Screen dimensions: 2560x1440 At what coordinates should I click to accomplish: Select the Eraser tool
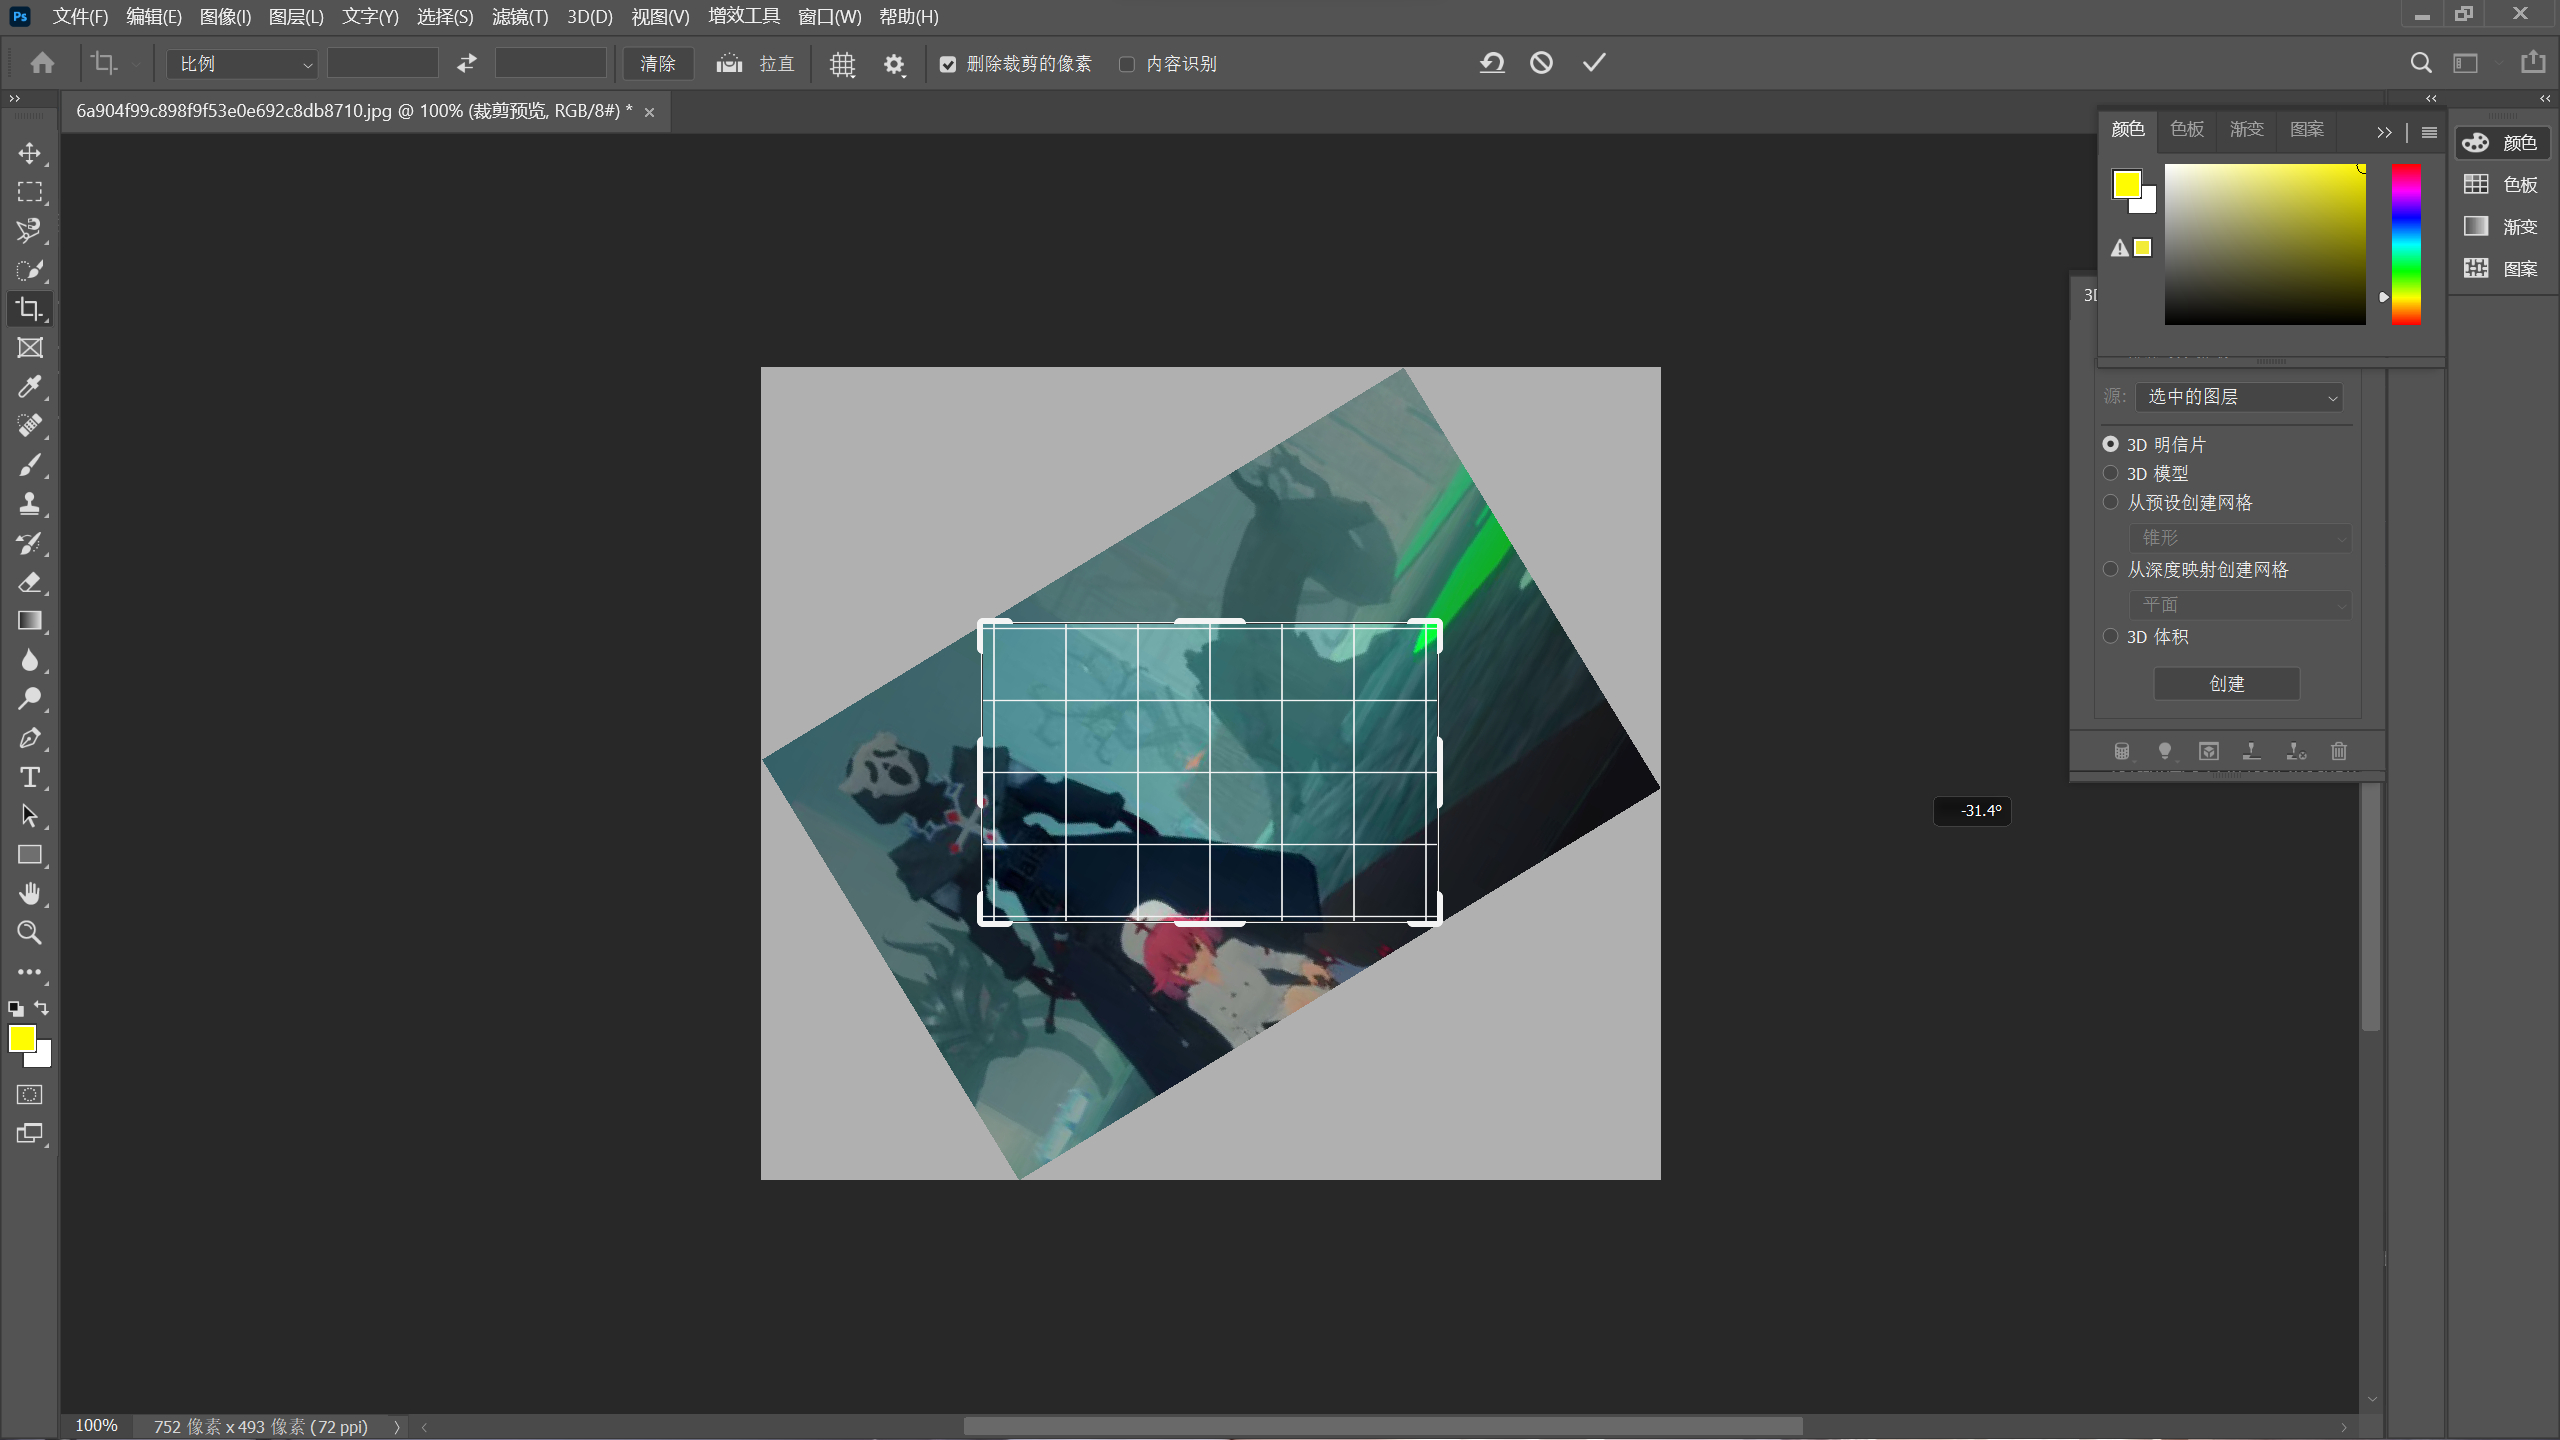29,582
